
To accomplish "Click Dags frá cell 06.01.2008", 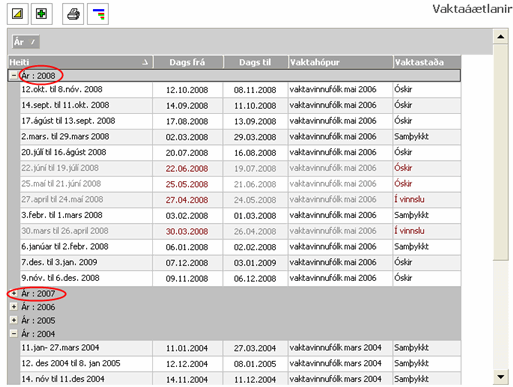I will click(x=187, y=247).
